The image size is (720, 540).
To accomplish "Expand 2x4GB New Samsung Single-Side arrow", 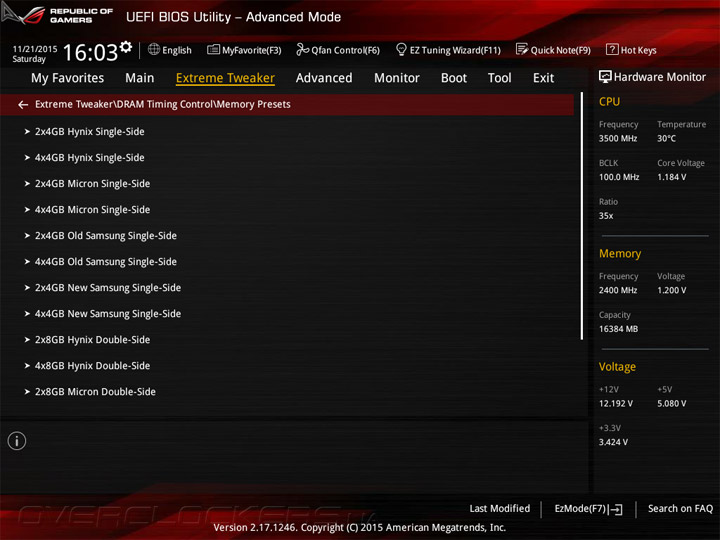I will click(27, 288).
